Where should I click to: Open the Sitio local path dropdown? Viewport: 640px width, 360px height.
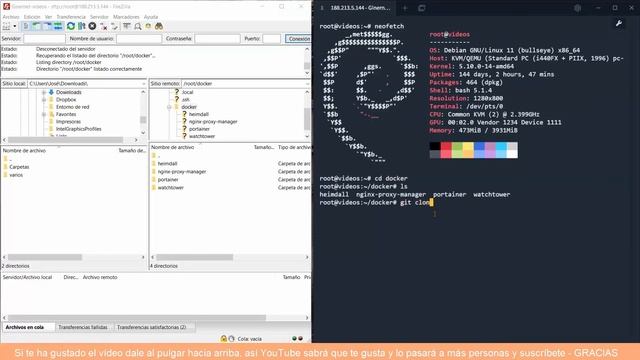(x=143, y=84)
